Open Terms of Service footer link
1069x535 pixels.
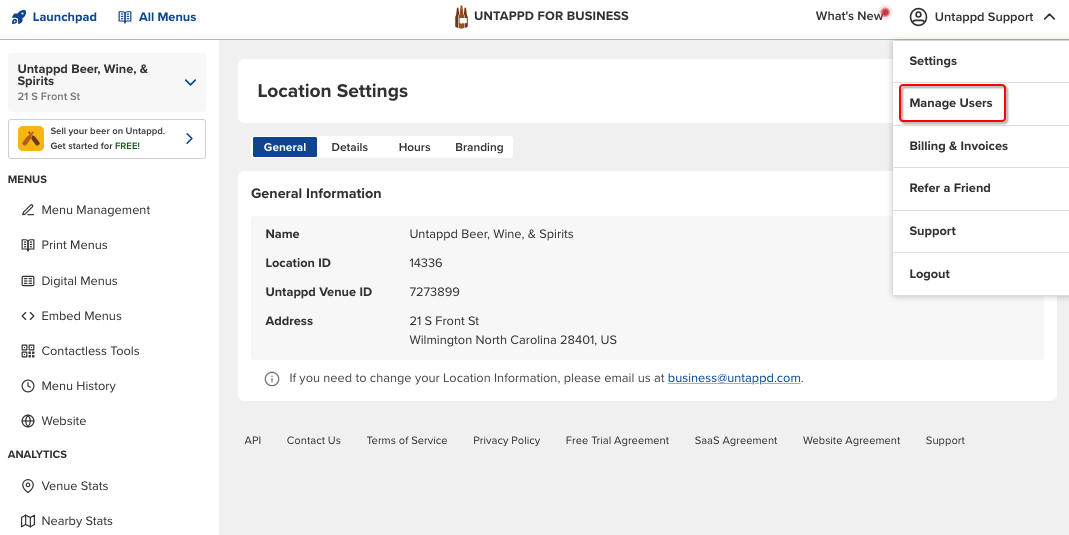pos(407,441)
